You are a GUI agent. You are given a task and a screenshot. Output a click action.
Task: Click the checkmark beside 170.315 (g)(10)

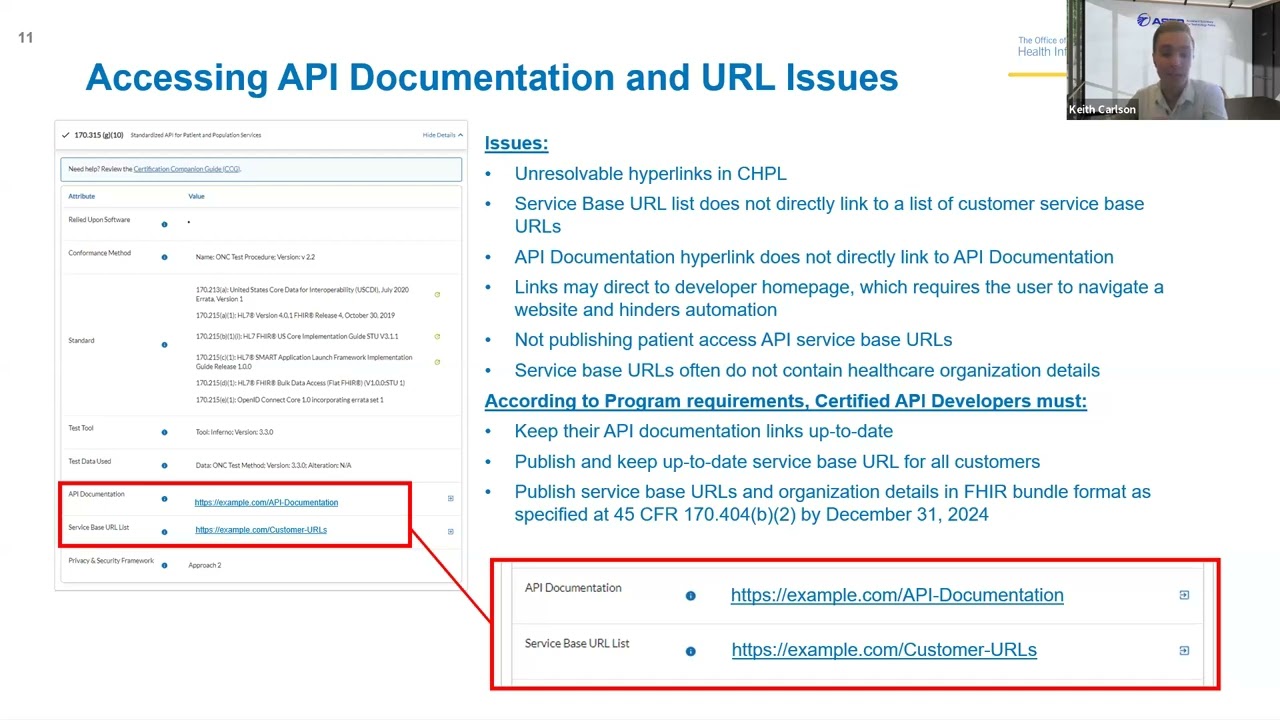66,135
